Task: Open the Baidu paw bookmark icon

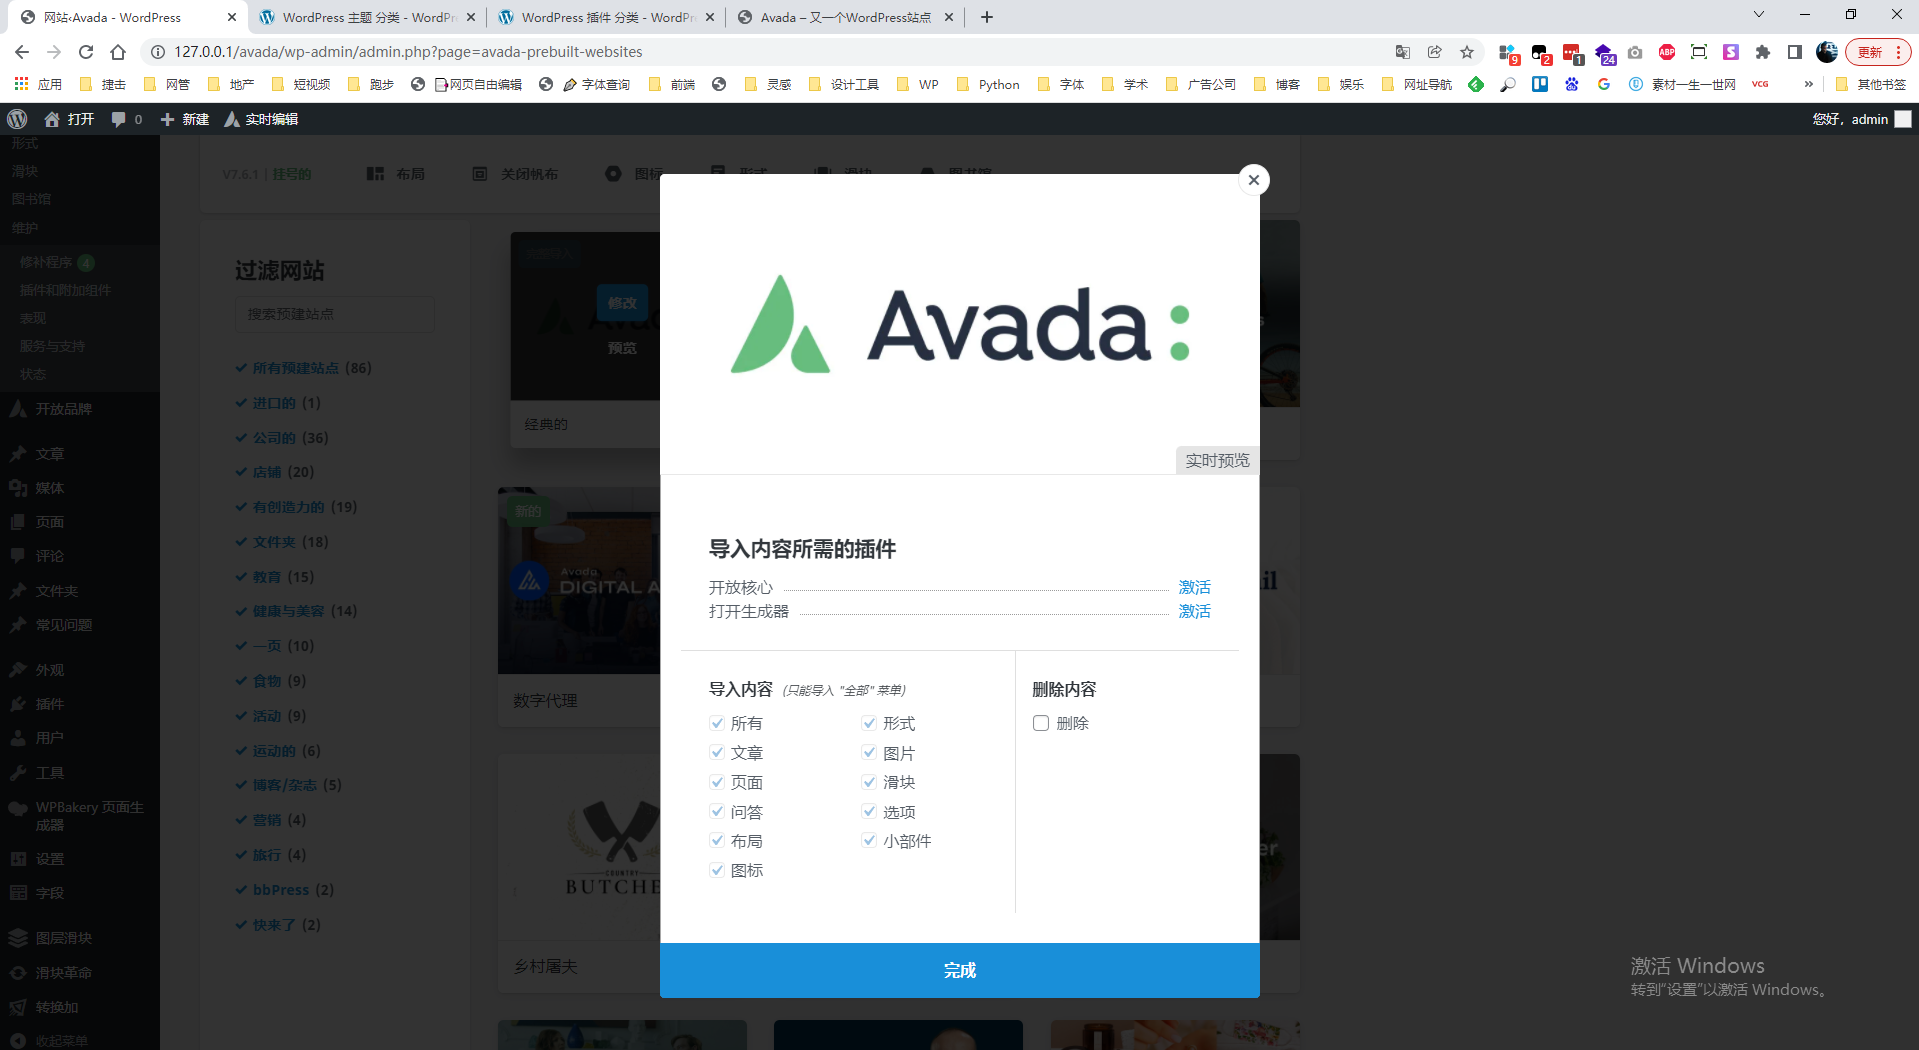Action: 1572,84
